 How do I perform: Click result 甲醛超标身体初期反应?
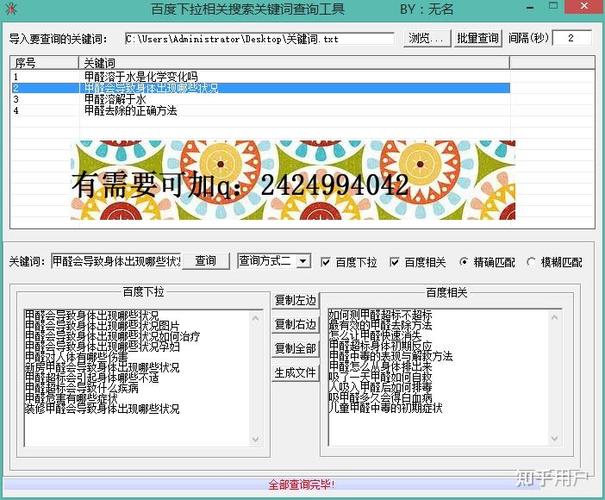click(380, 346)
